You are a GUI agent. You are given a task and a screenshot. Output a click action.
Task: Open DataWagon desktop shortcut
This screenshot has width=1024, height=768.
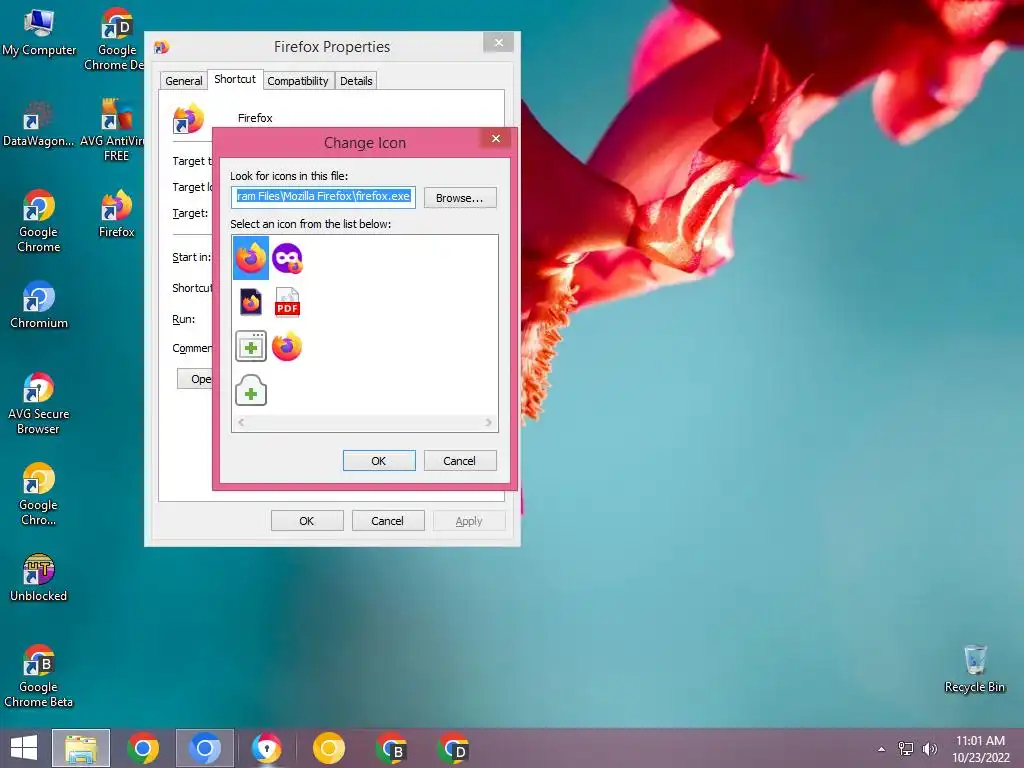(x=39, y=124)
